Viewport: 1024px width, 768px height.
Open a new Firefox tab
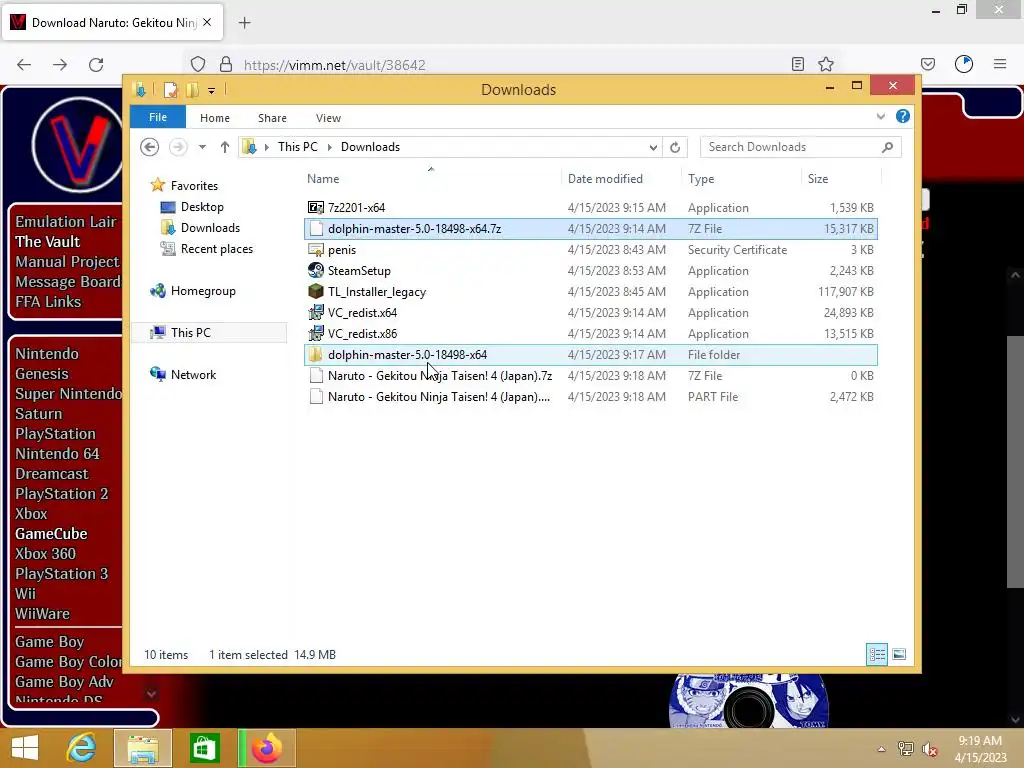click(x=244, y=23)
